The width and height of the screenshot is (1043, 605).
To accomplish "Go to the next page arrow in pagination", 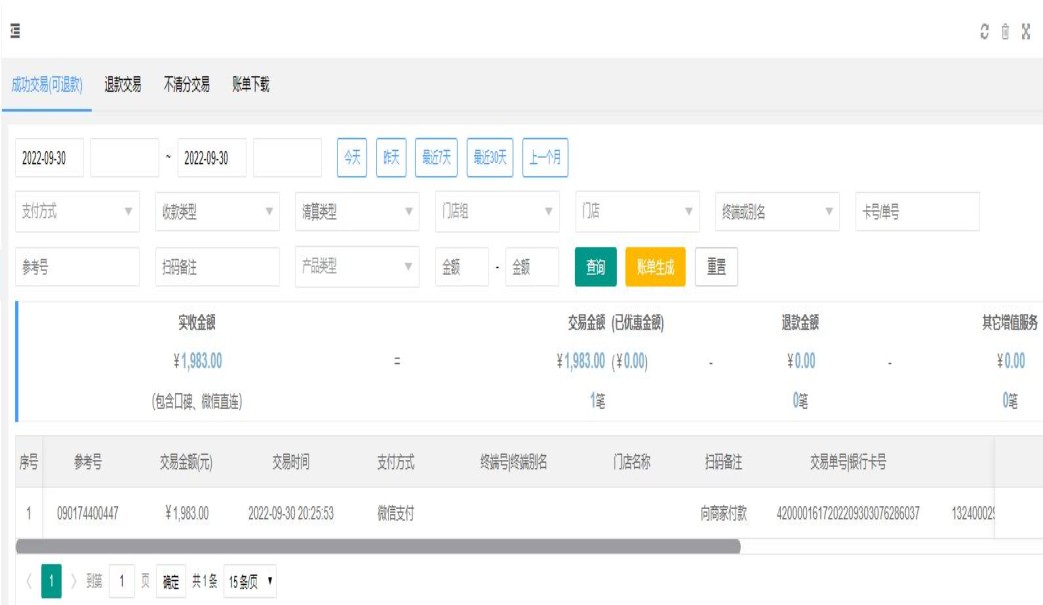I will click(73, 581).
